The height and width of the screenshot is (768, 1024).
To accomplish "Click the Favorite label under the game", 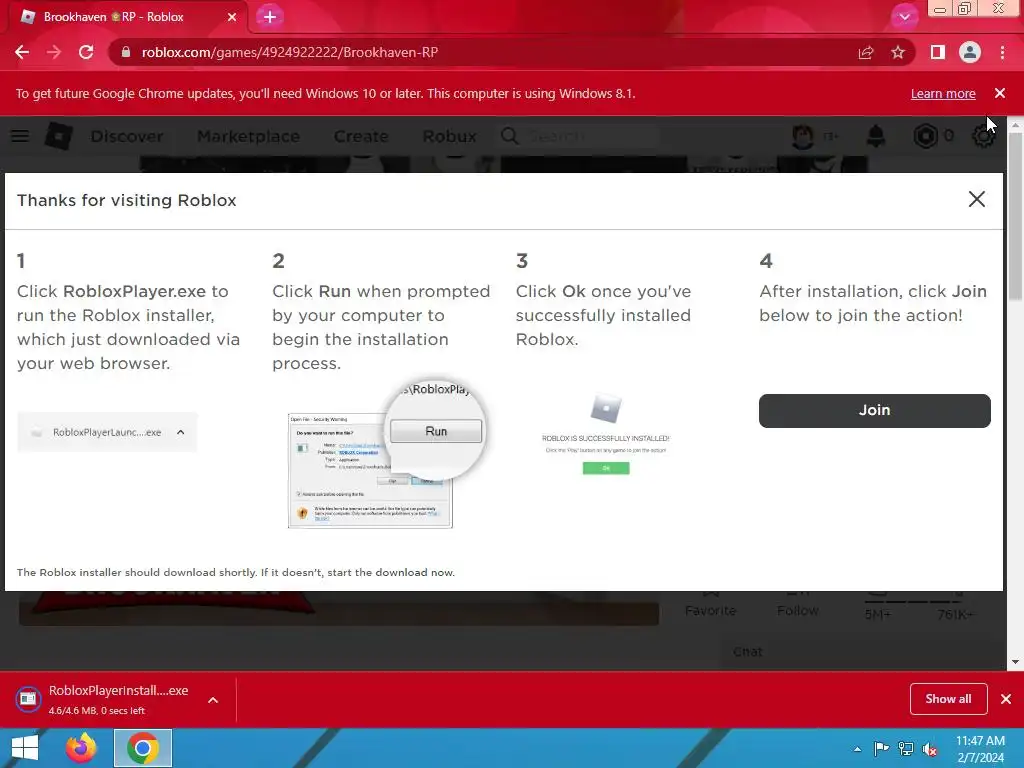I will tap(711, 611).
